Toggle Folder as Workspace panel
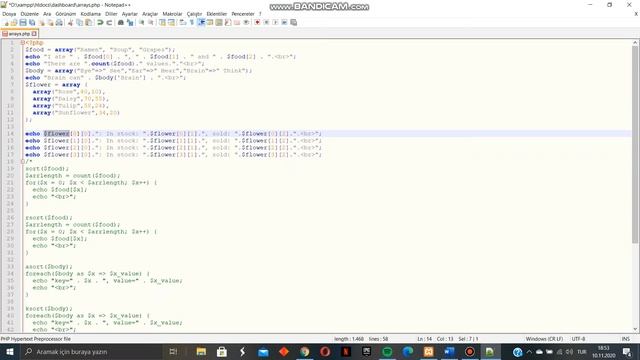This screenshot has width=640, height=360. (237, 22)
